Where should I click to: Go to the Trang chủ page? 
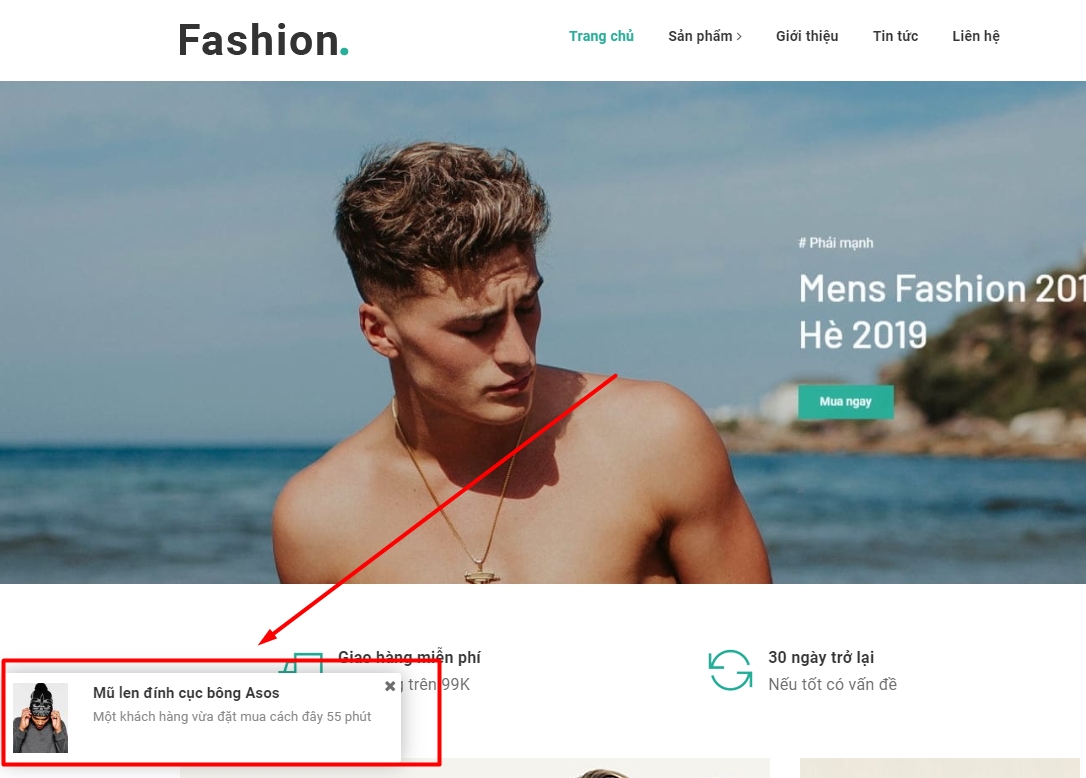pyautogui.click(x=601, y=36)
